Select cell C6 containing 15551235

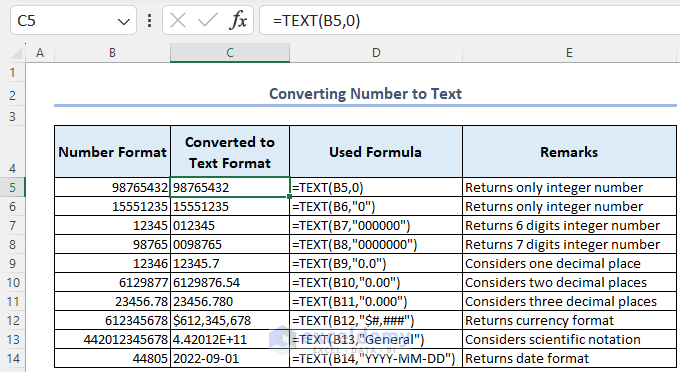pos(230,206)
